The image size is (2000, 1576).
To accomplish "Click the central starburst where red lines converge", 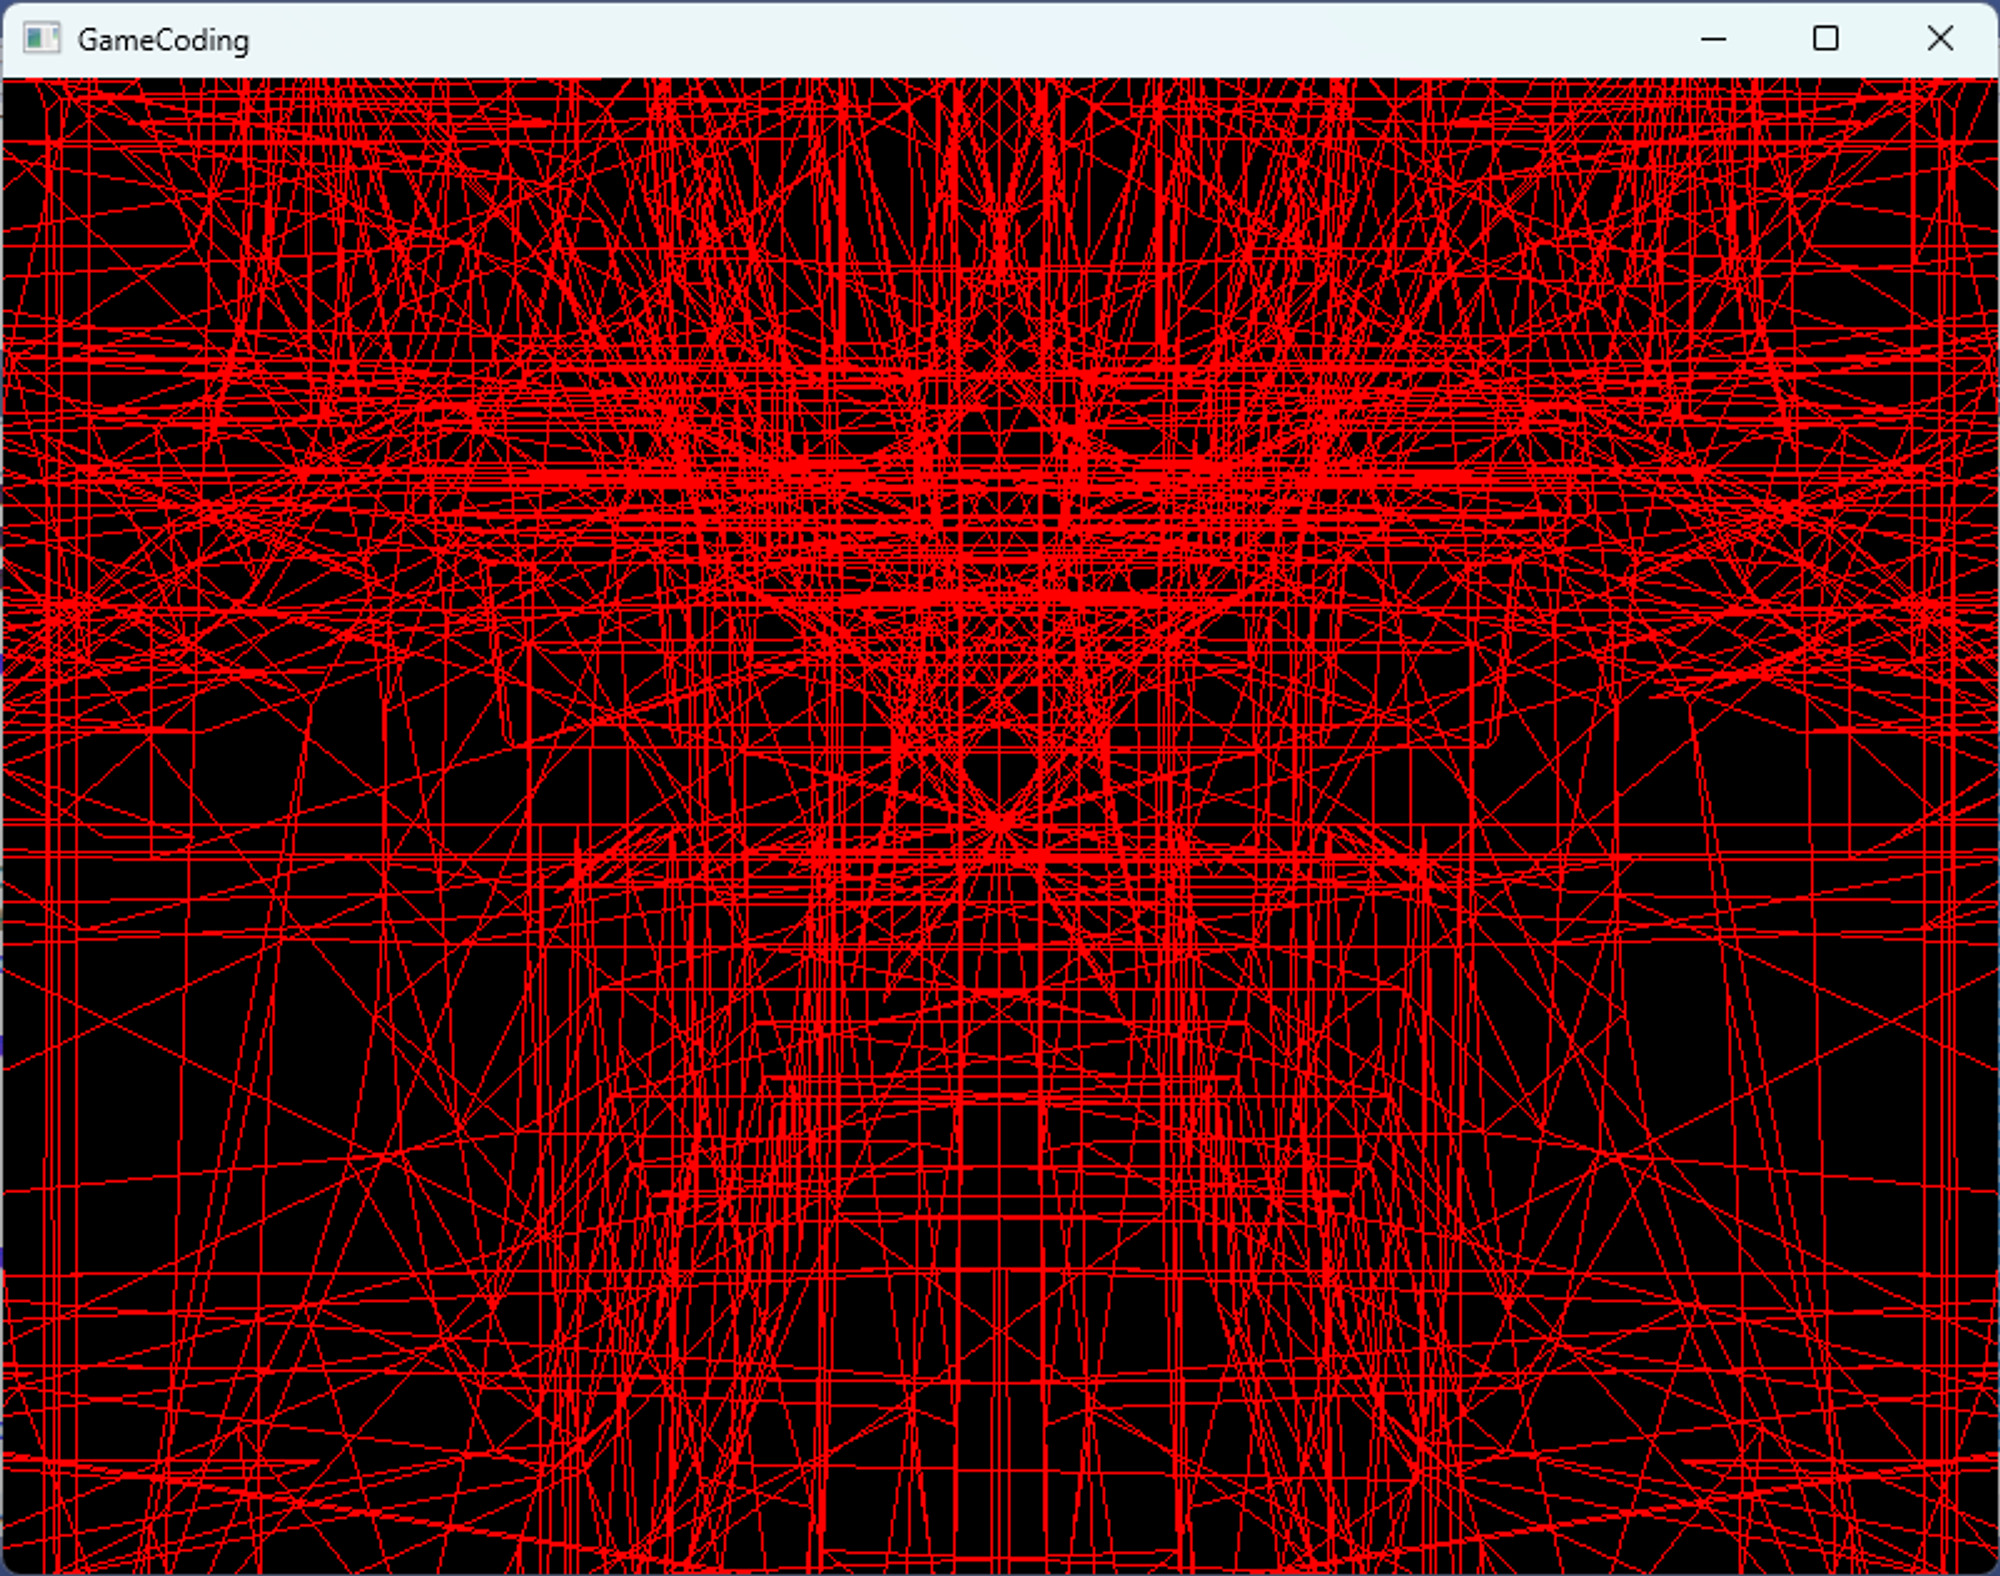I will (x=1000, y=822).
